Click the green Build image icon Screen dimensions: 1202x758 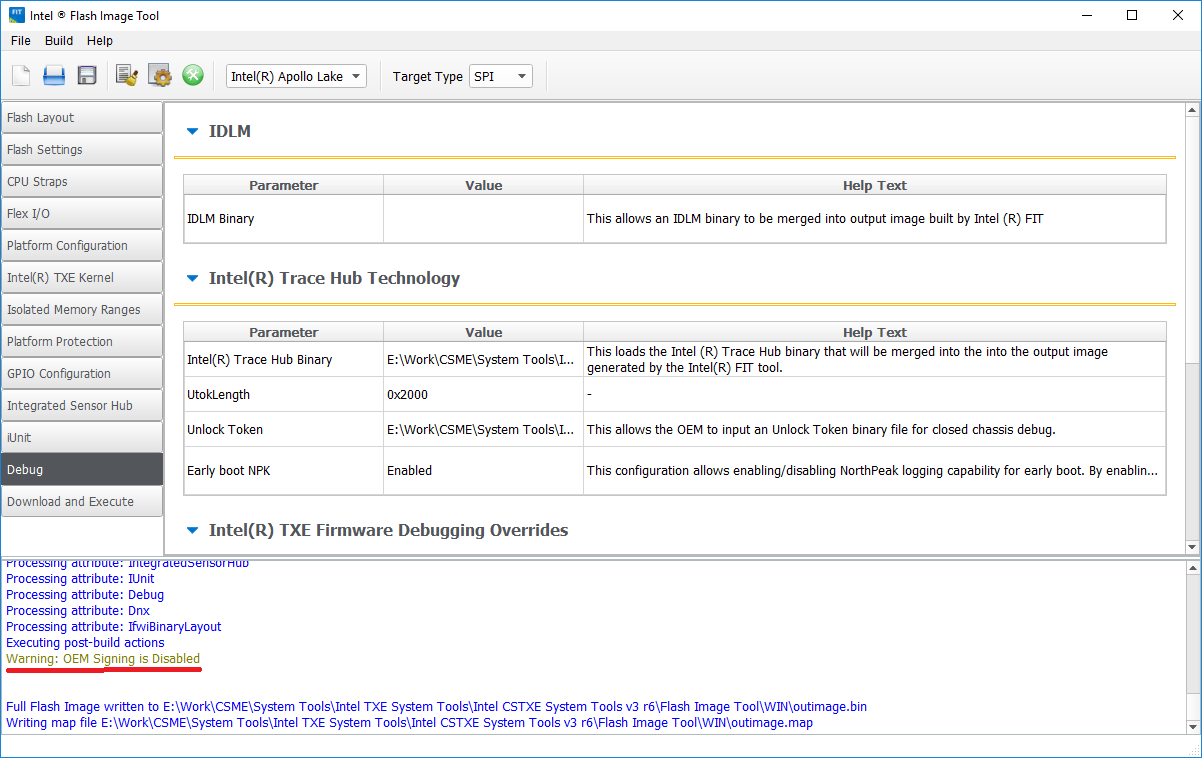point(193,76)
